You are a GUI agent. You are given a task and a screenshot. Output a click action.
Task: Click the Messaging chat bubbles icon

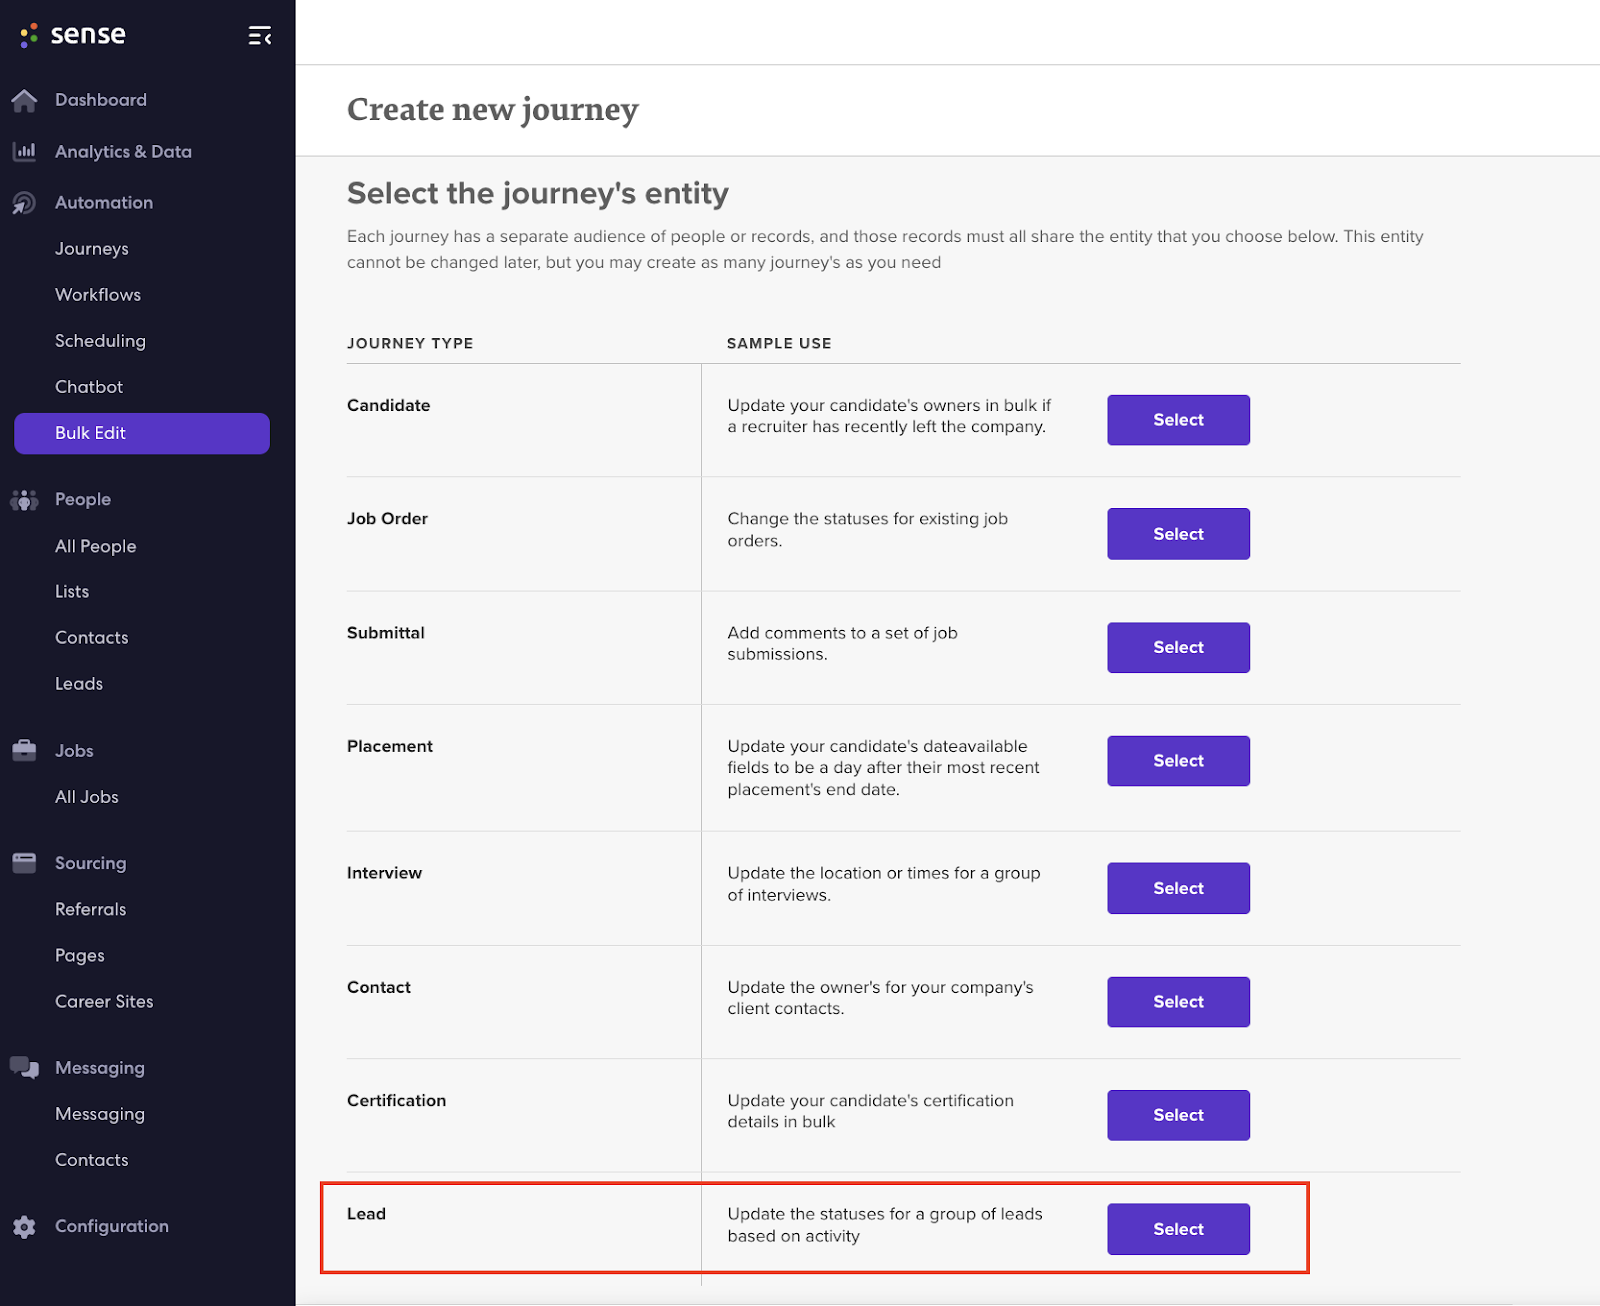[24, 1068]
